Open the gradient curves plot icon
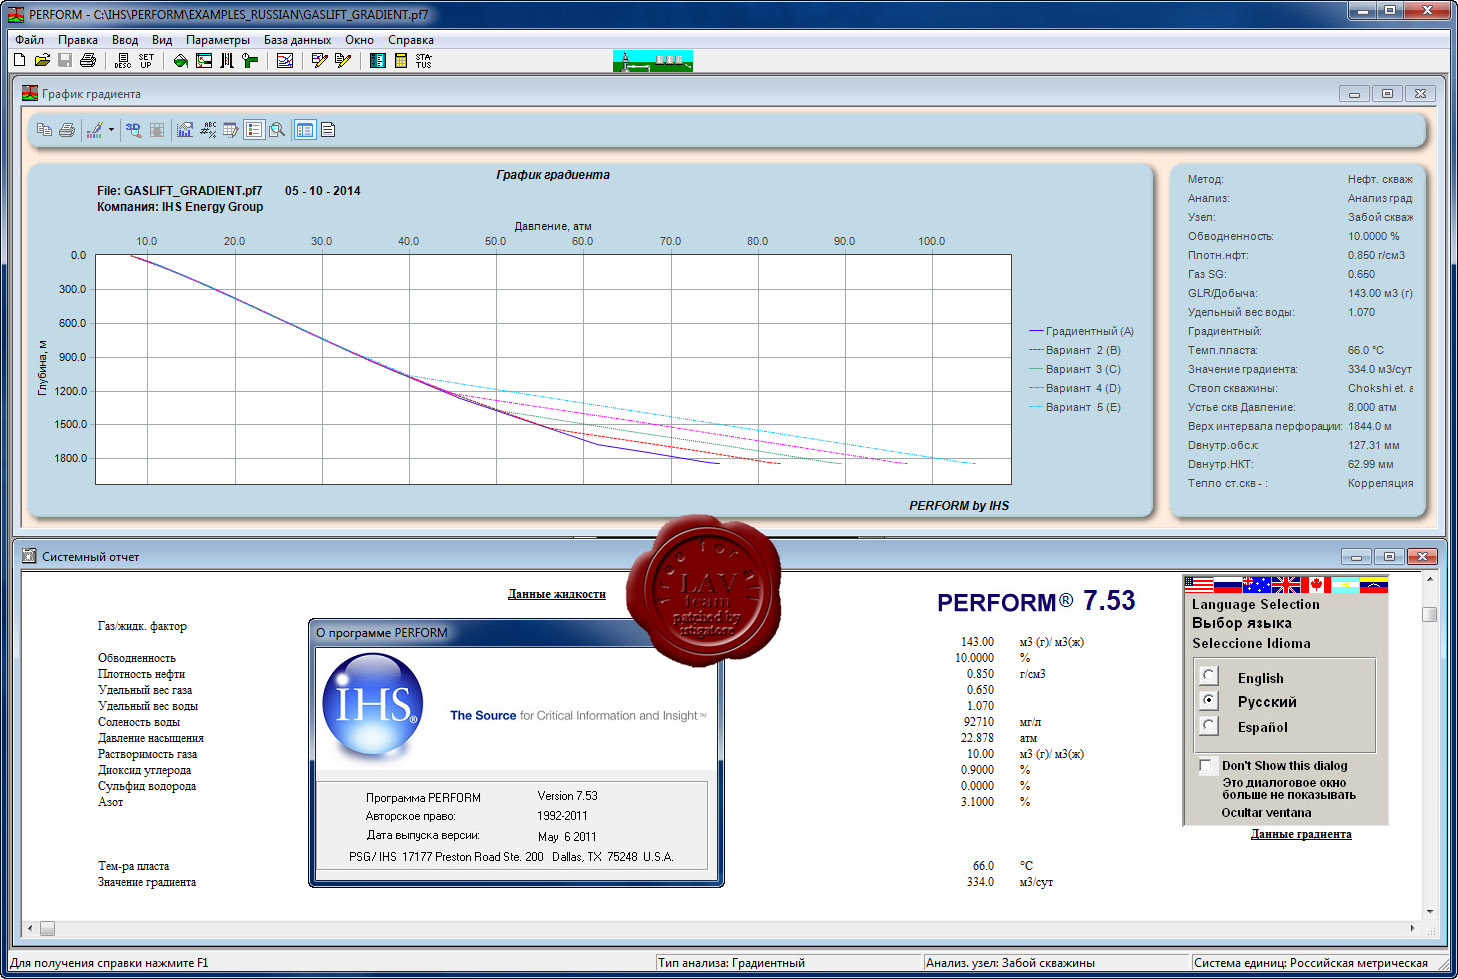Screen dimensions: 1458x979 click(285, 60)
